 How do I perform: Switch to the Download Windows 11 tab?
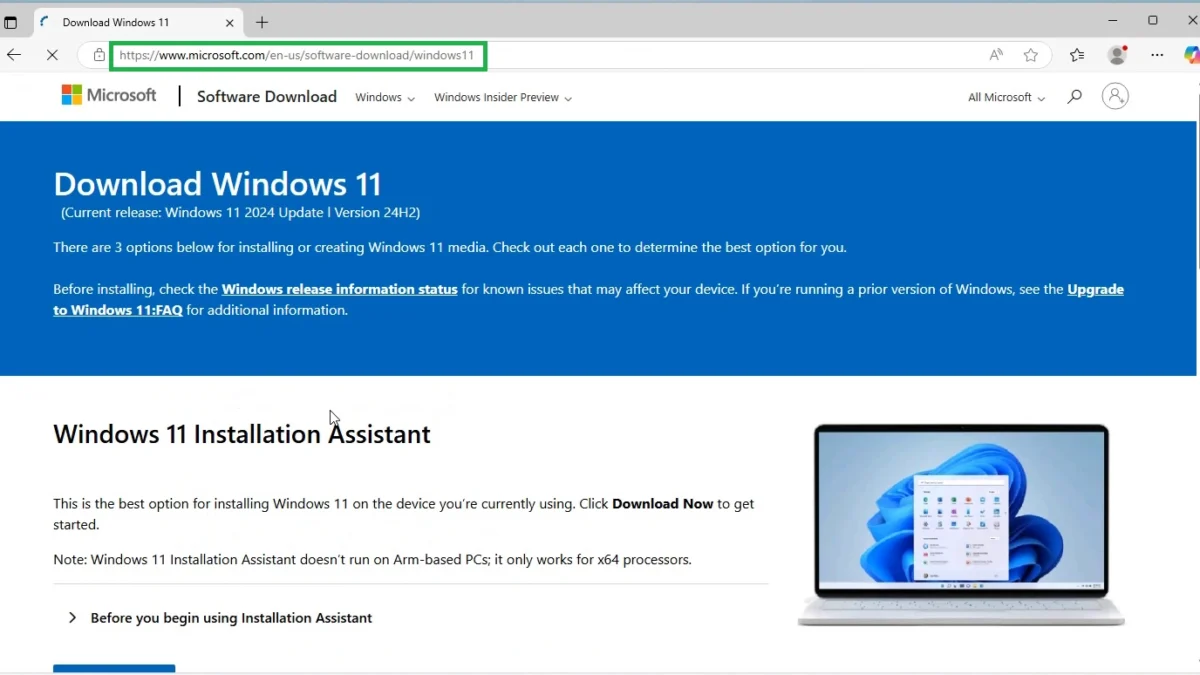click(x=138, y=22)
